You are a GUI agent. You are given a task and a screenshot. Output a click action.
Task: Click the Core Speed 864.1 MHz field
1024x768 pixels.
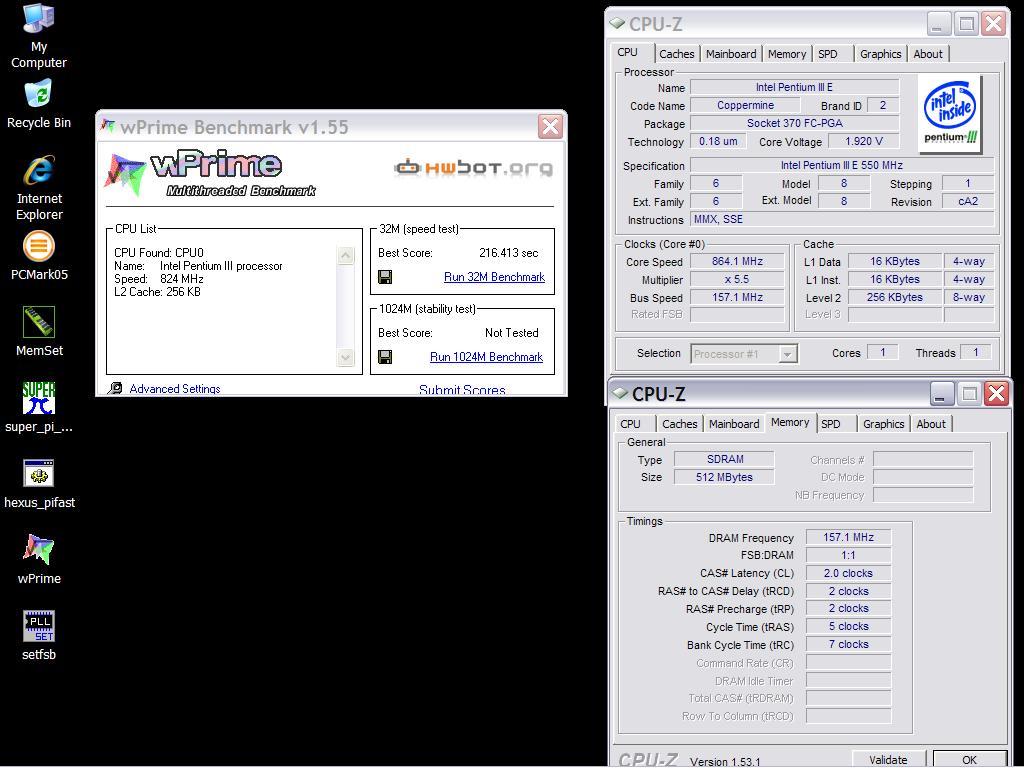tap(737, 261)
